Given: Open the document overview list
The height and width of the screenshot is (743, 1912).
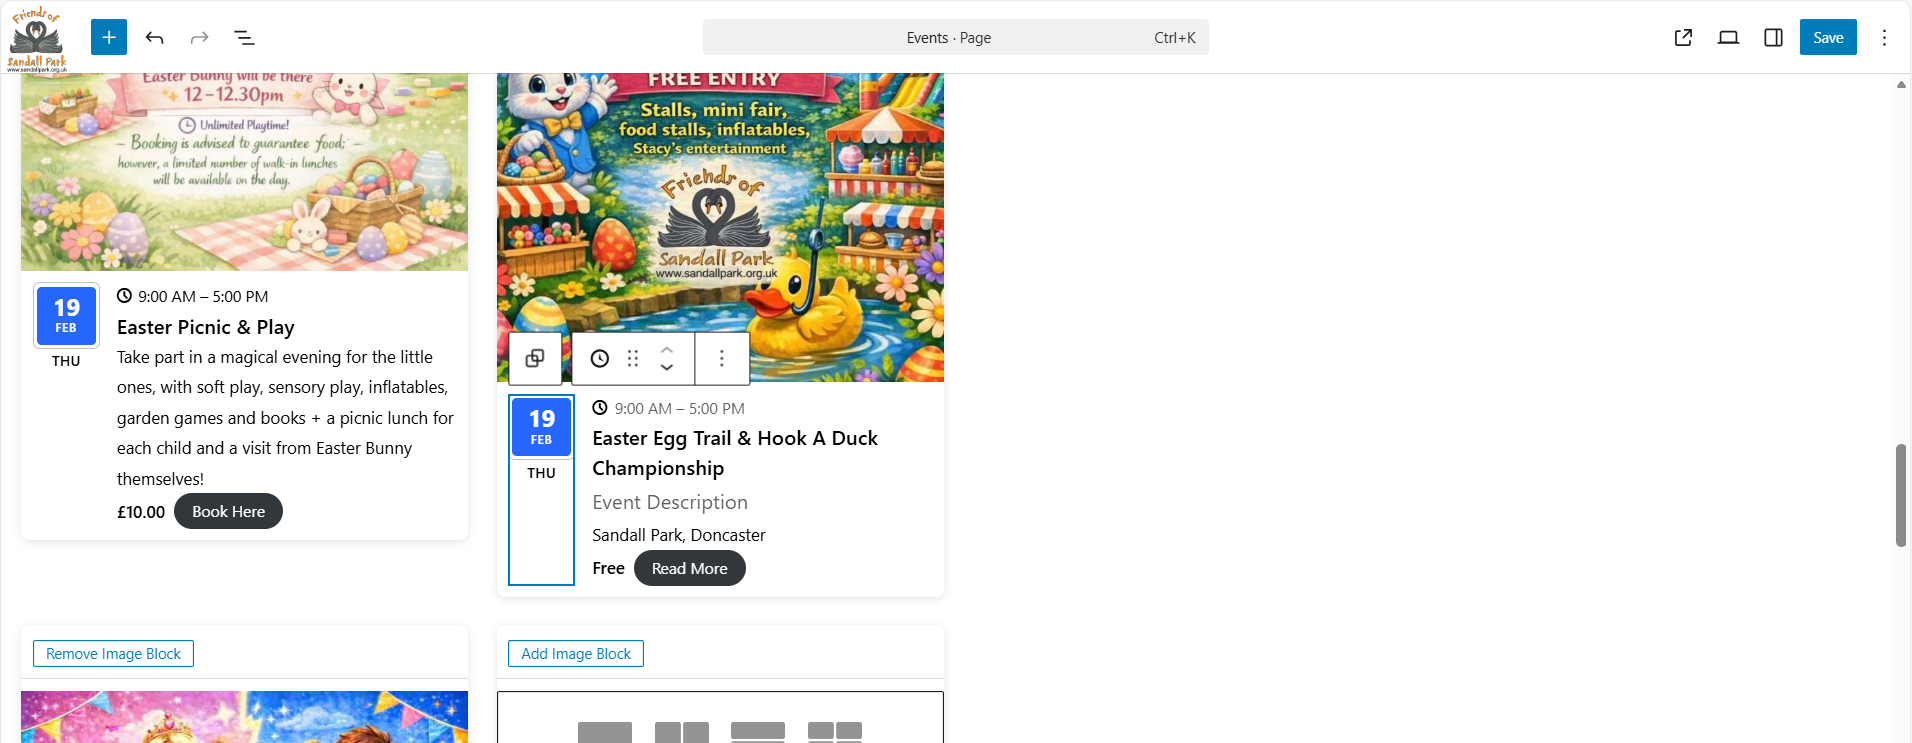Looking at the screenshot, I should 244,37.
